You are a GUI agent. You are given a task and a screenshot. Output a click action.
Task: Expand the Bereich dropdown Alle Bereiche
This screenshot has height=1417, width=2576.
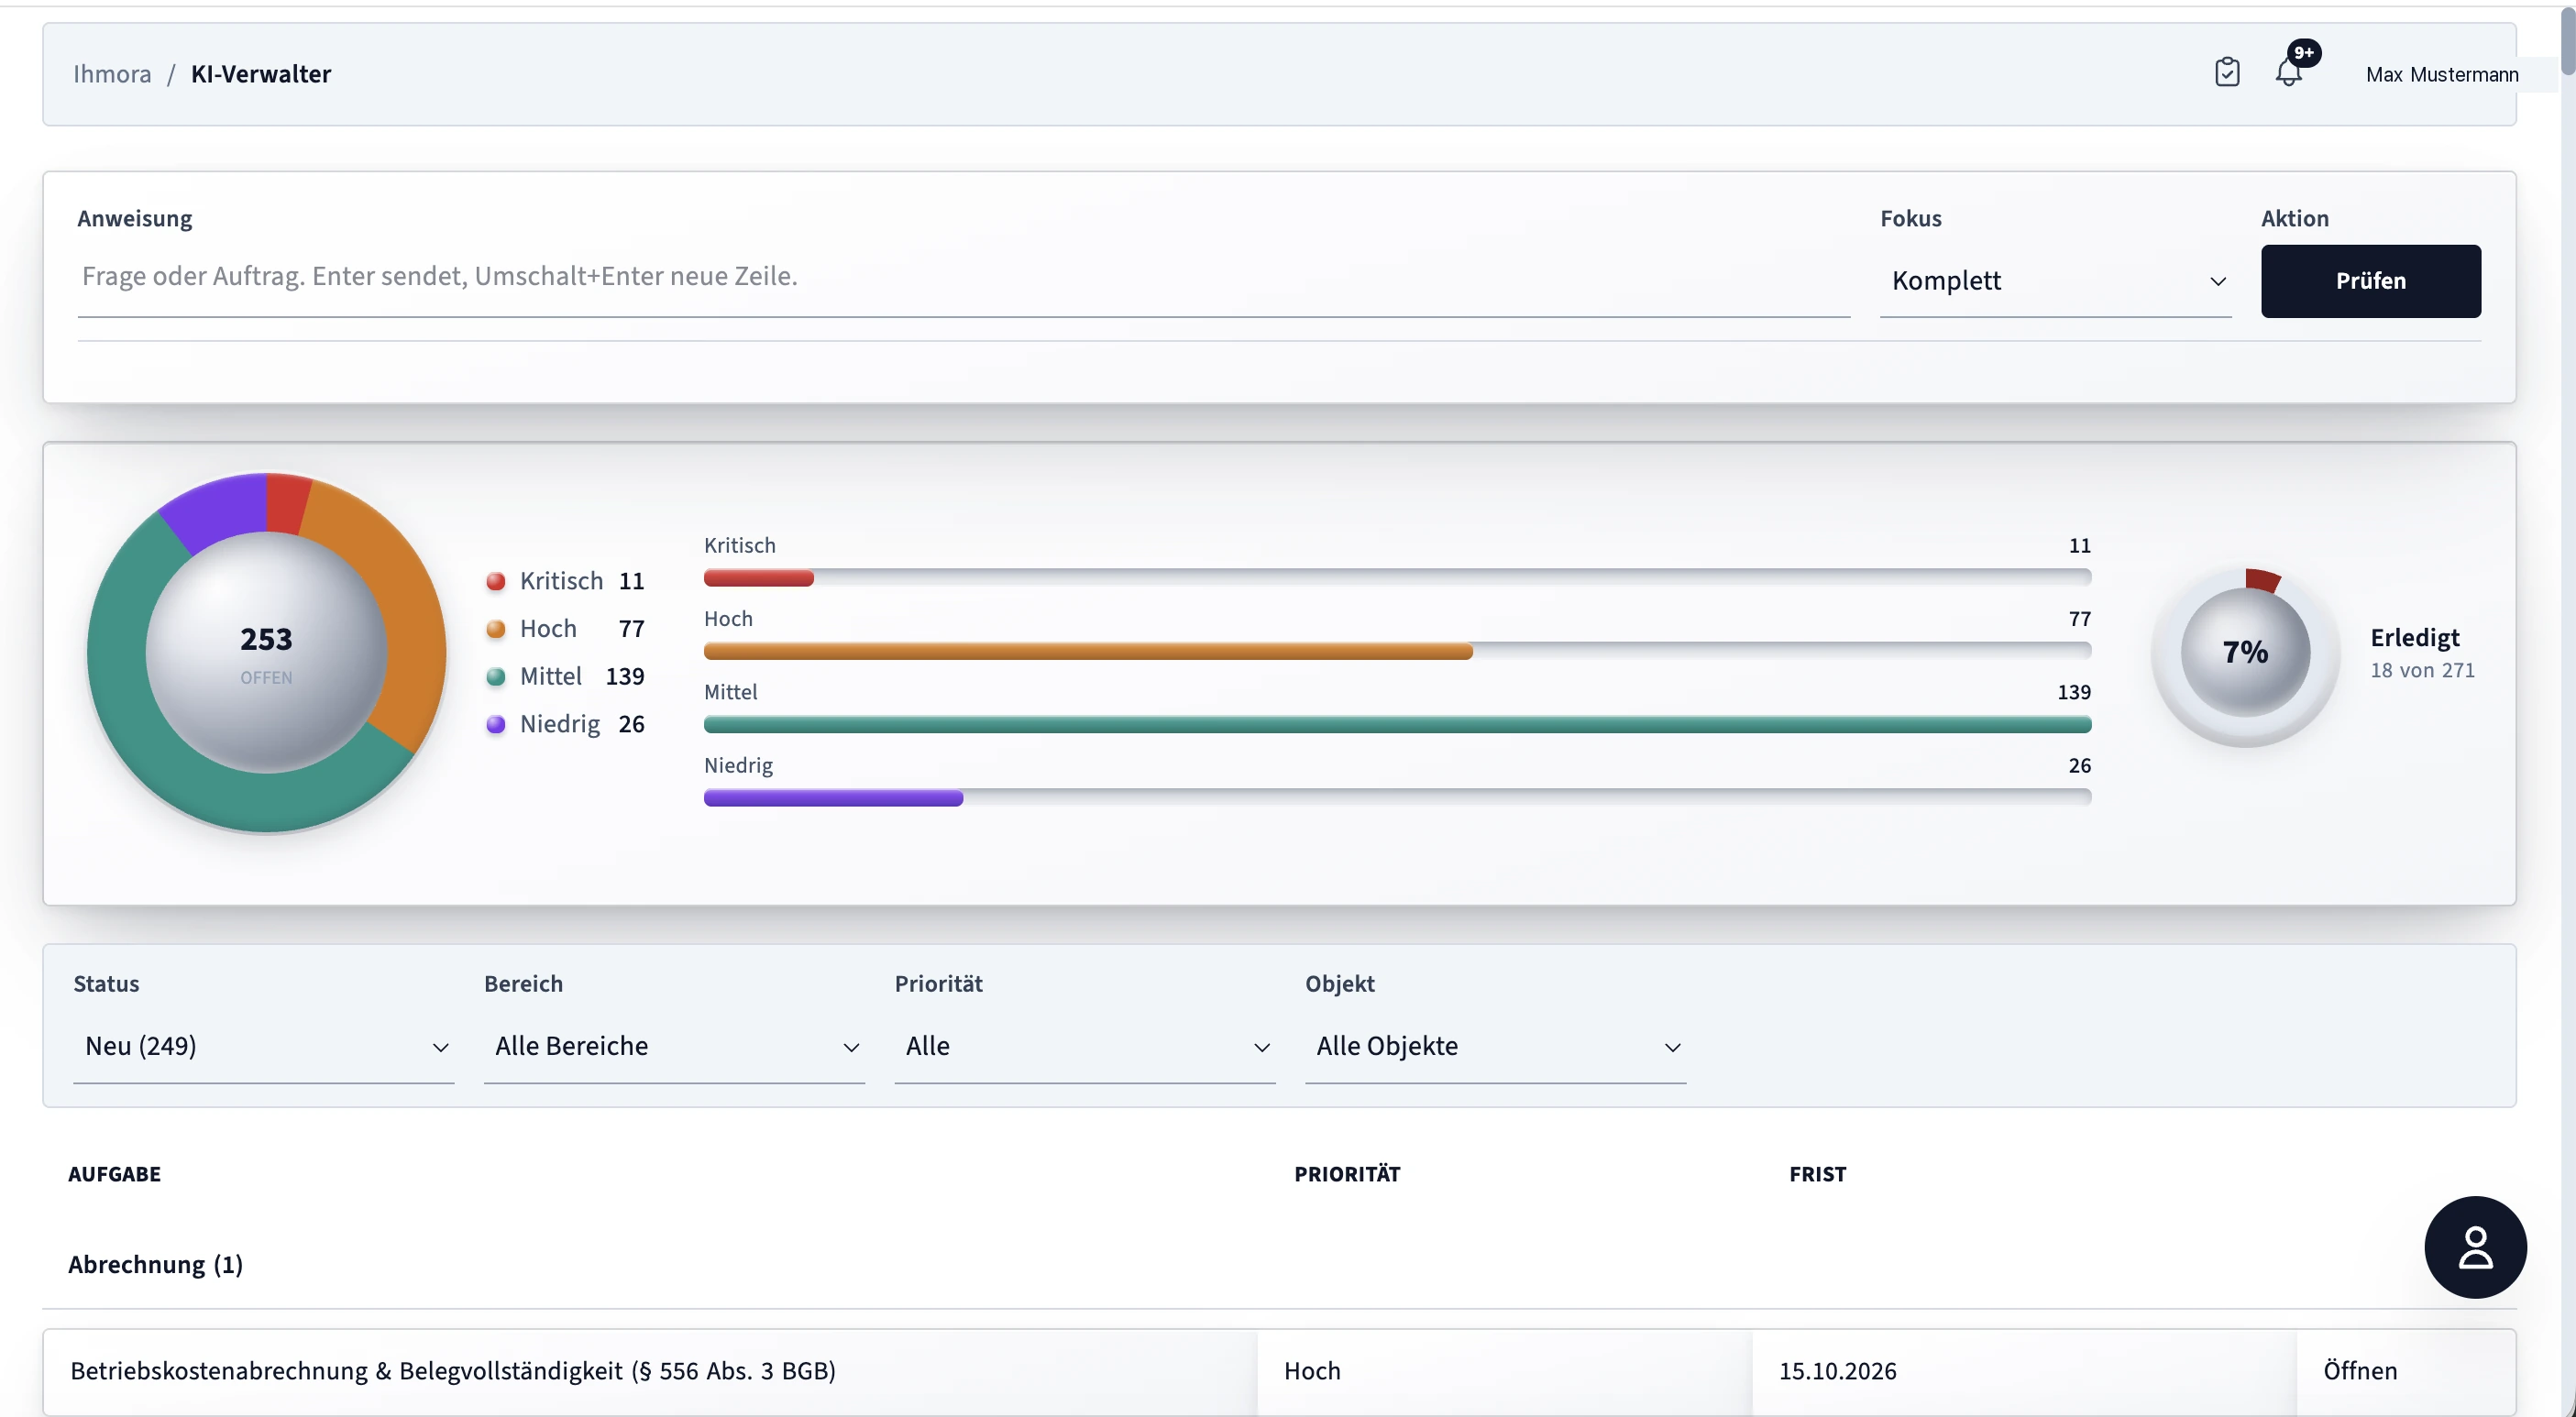[674, 1047]
